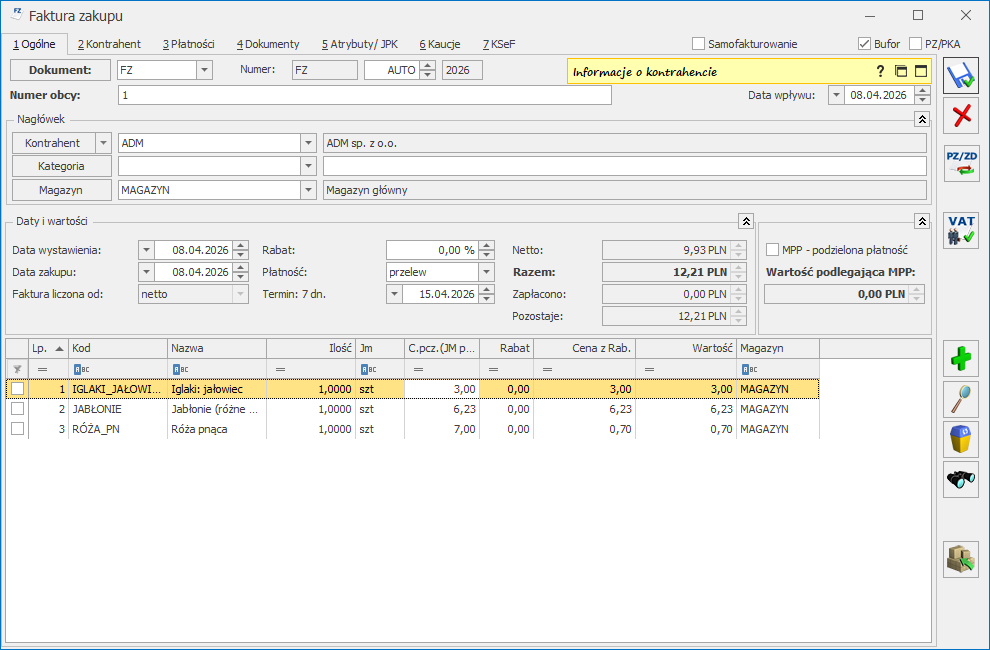Viewport: 990px width, 650px height.
Task: Delete the item using trash bin icon
Action: point(961,439)
